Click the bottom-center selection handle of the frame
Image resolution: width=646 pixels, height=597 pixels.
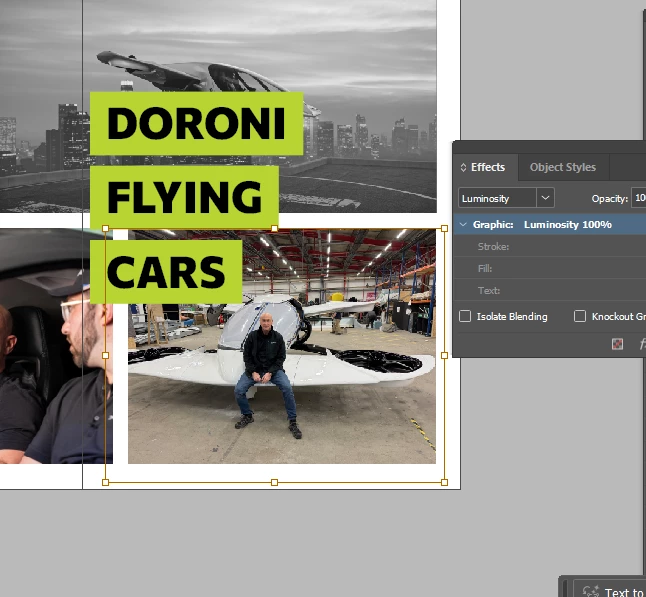point(274,482)
